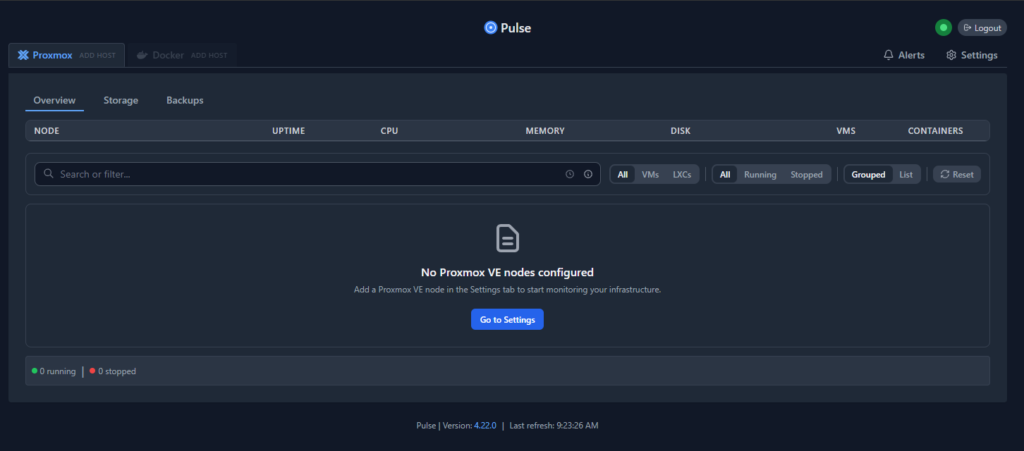Open the Alerts page

click(904, 55)
